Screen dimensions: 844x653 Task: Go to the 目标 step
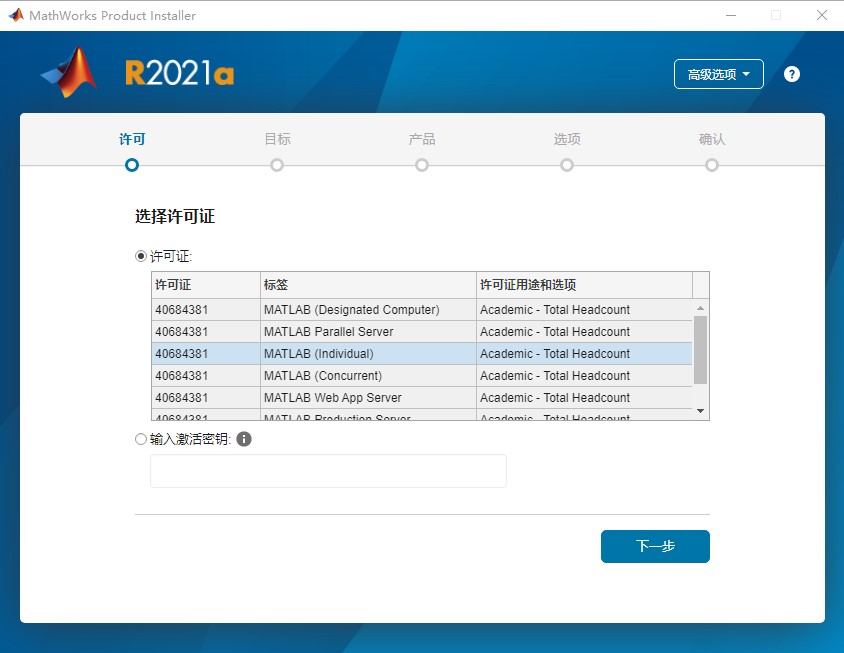[x=277, y=164]
